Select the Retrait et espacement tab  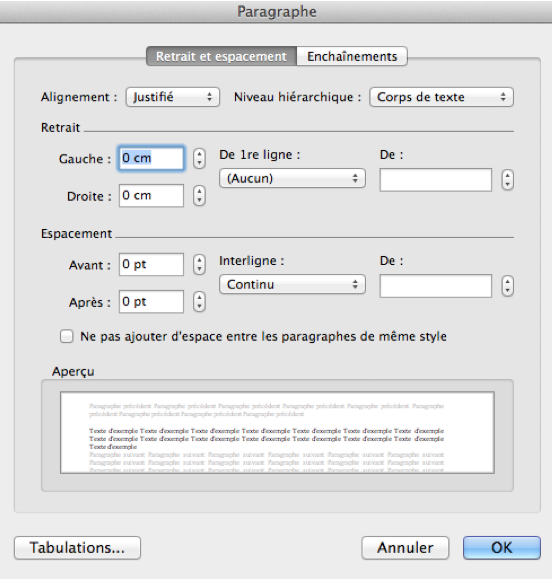coord(221,56)
